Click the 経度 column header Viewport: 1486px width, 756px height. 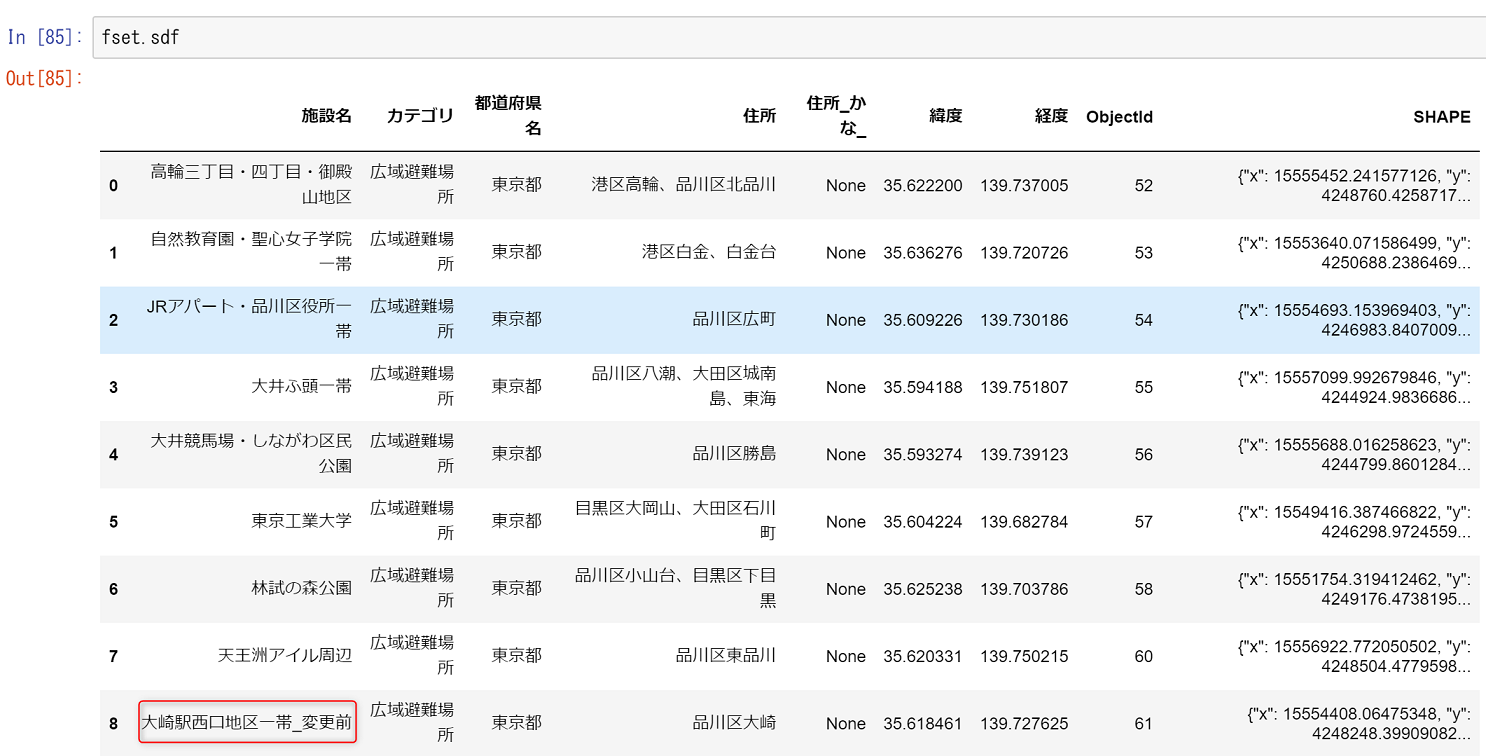[1051, 116]
